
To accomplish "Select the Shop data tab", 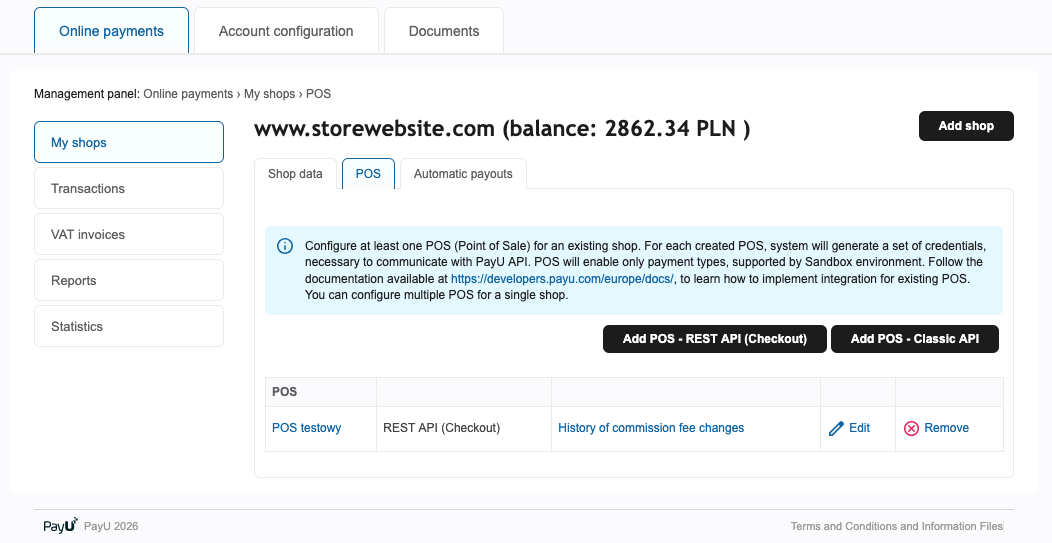I will pyautogui.click(x=295, y=174).
